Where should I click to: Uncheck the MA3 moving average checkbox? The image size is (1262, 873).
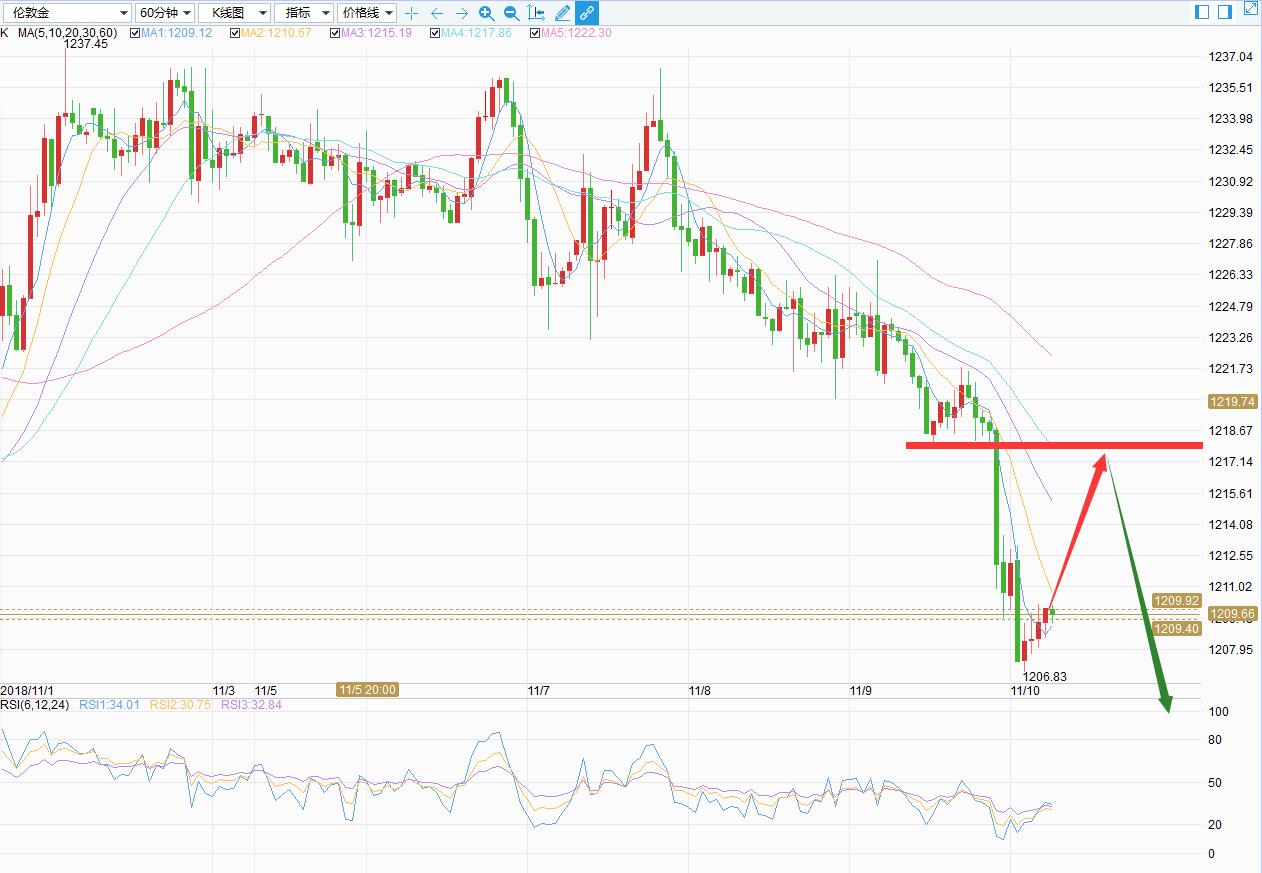[335, 33]
